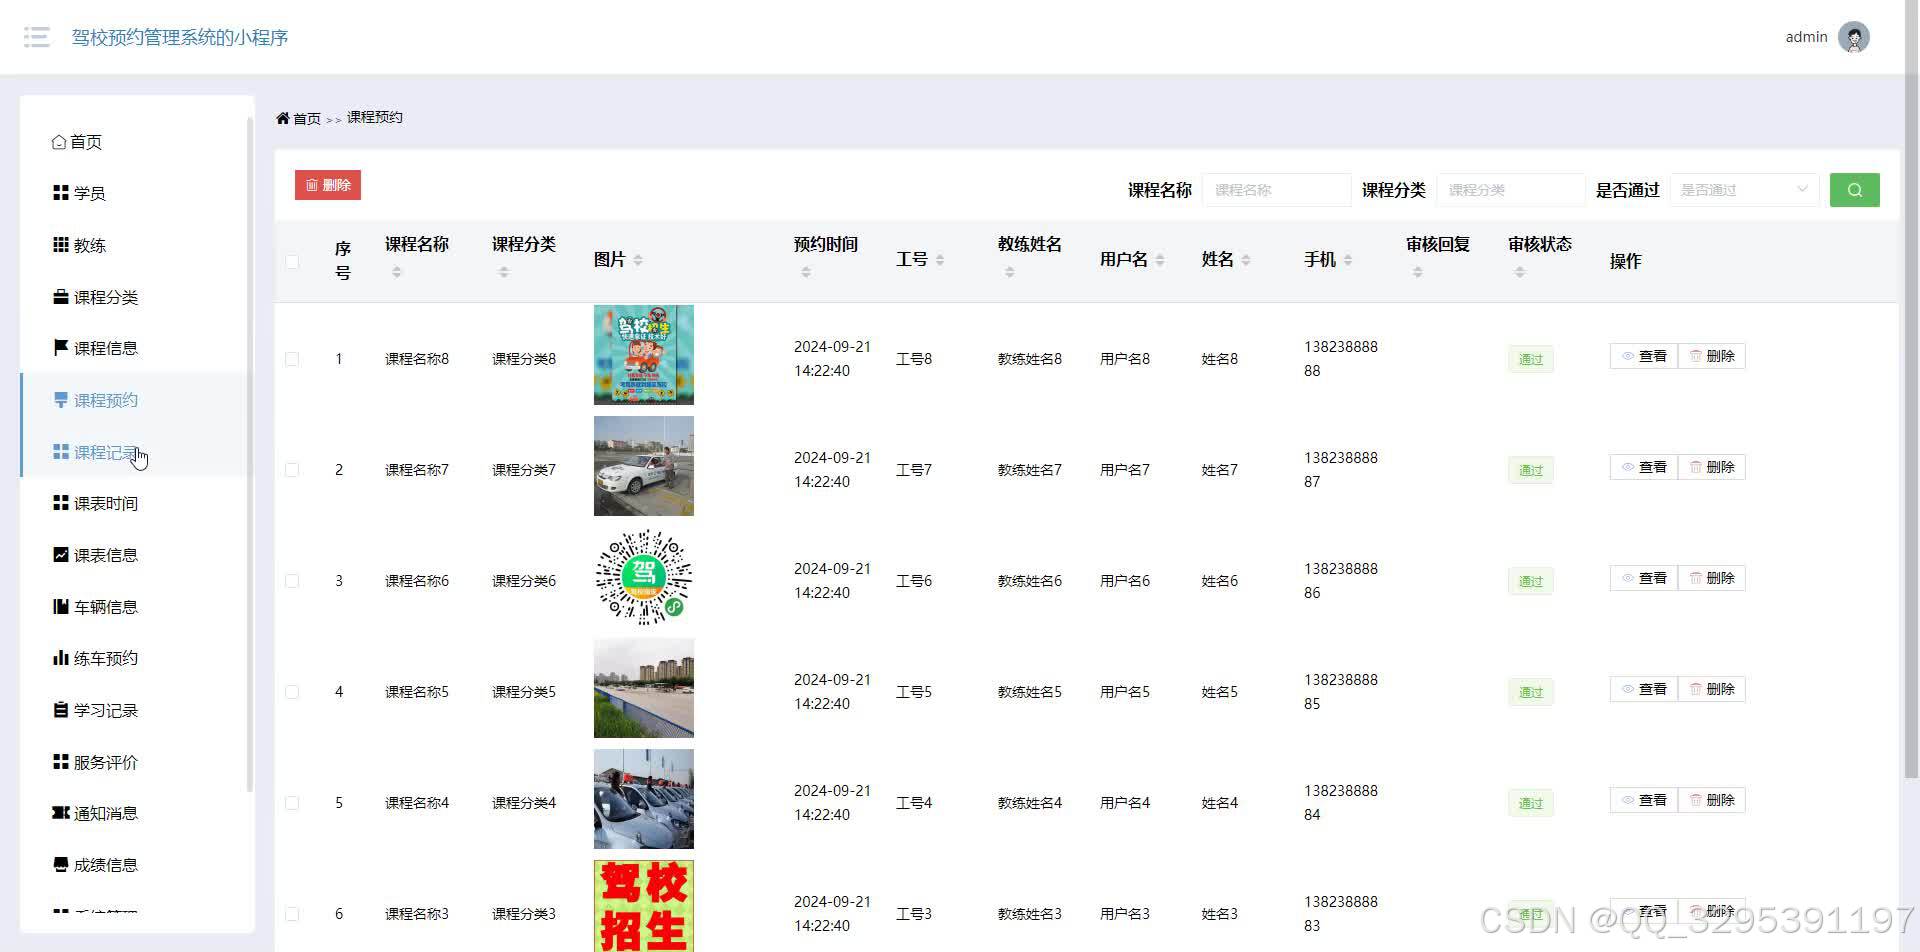Switch to the 课程记录 menu item
Screen dimensions: 1920x952
pyautogui.click(x=107, y=451)
